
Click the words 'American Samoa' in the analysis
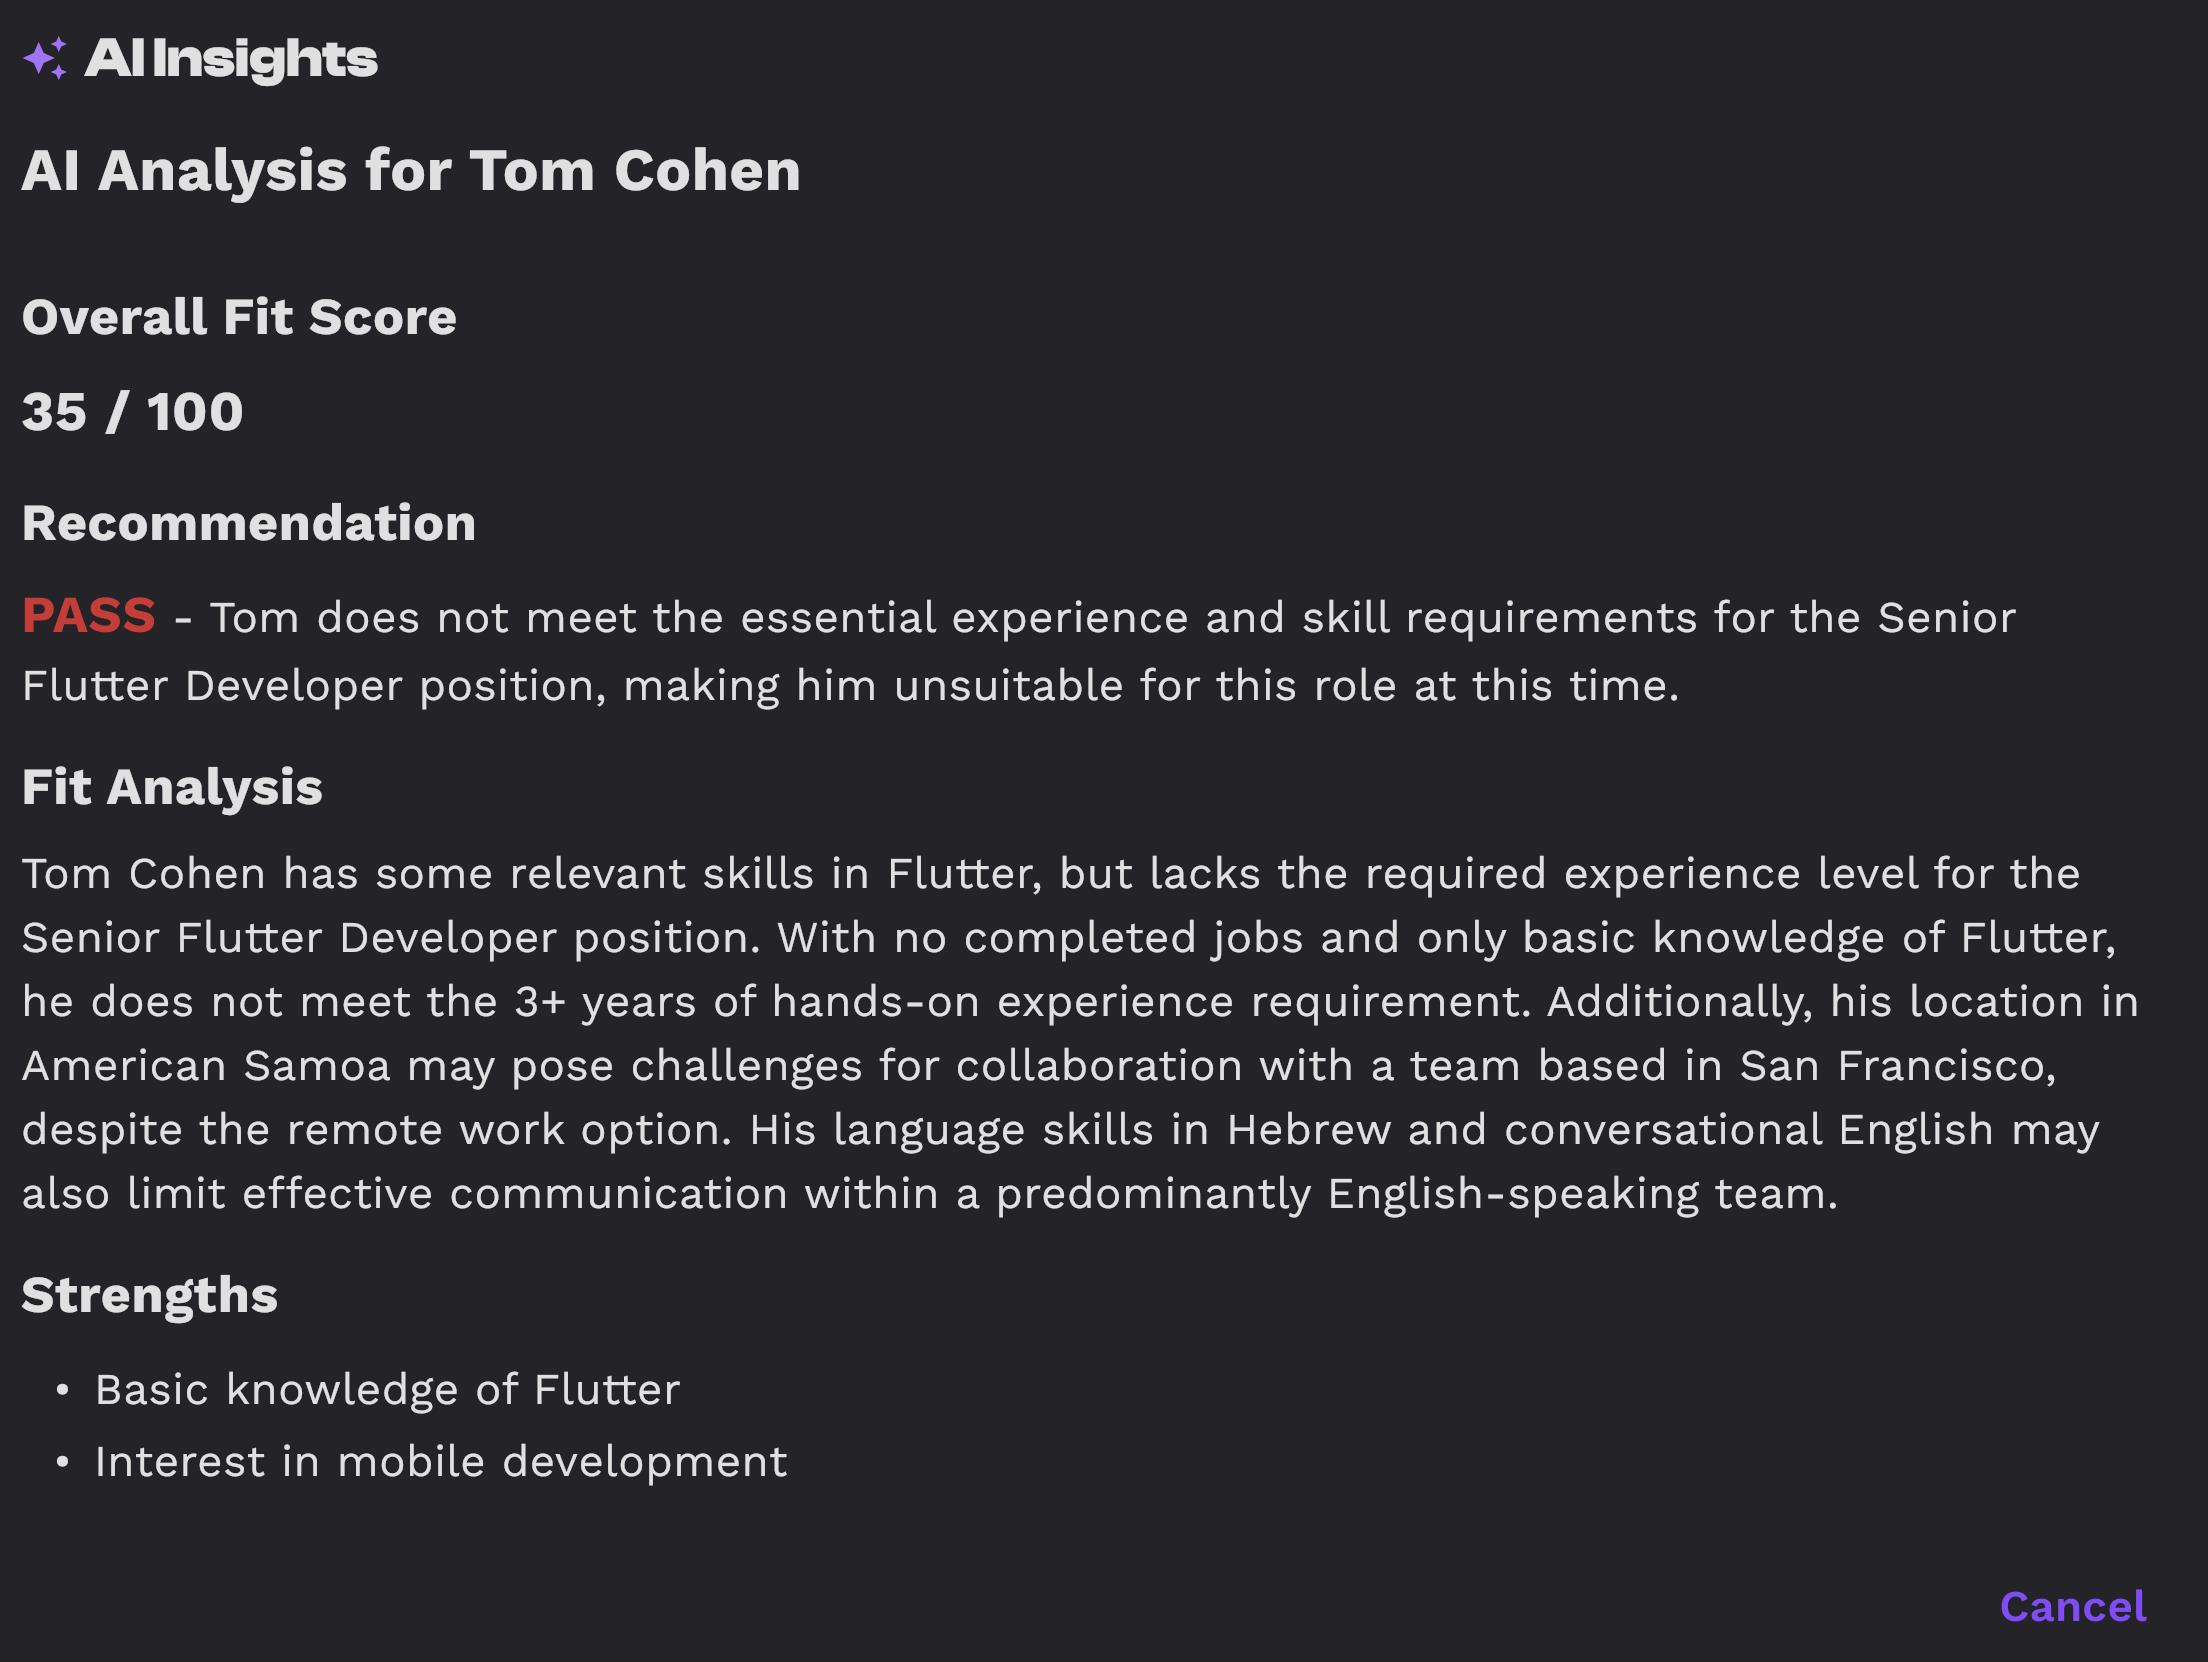pos(206,1066)
